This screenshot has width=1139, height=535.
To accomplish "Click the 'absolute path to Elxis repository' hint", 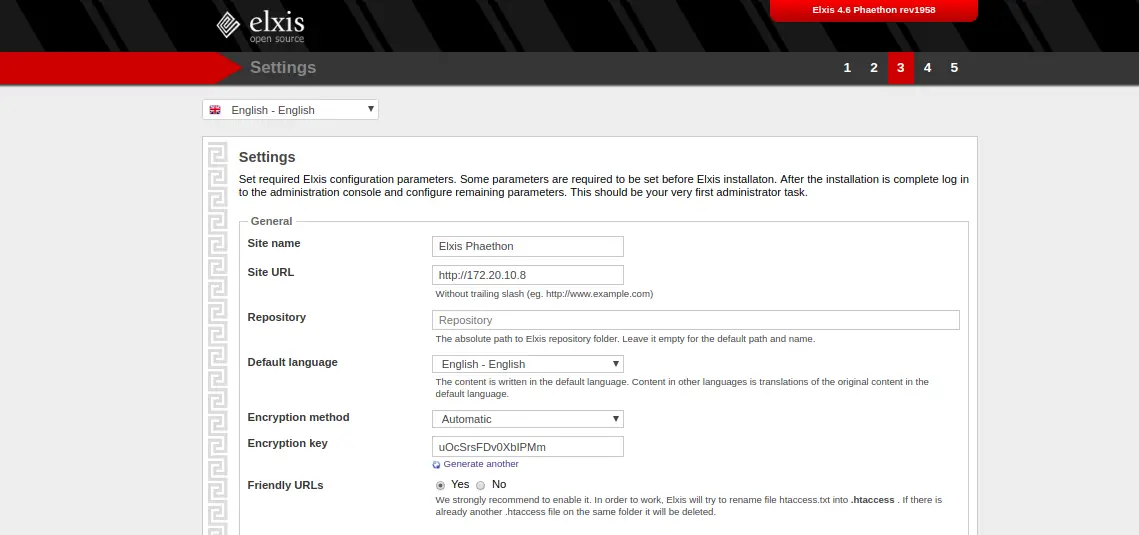I will pyautogui.click(x=625, y=339).
